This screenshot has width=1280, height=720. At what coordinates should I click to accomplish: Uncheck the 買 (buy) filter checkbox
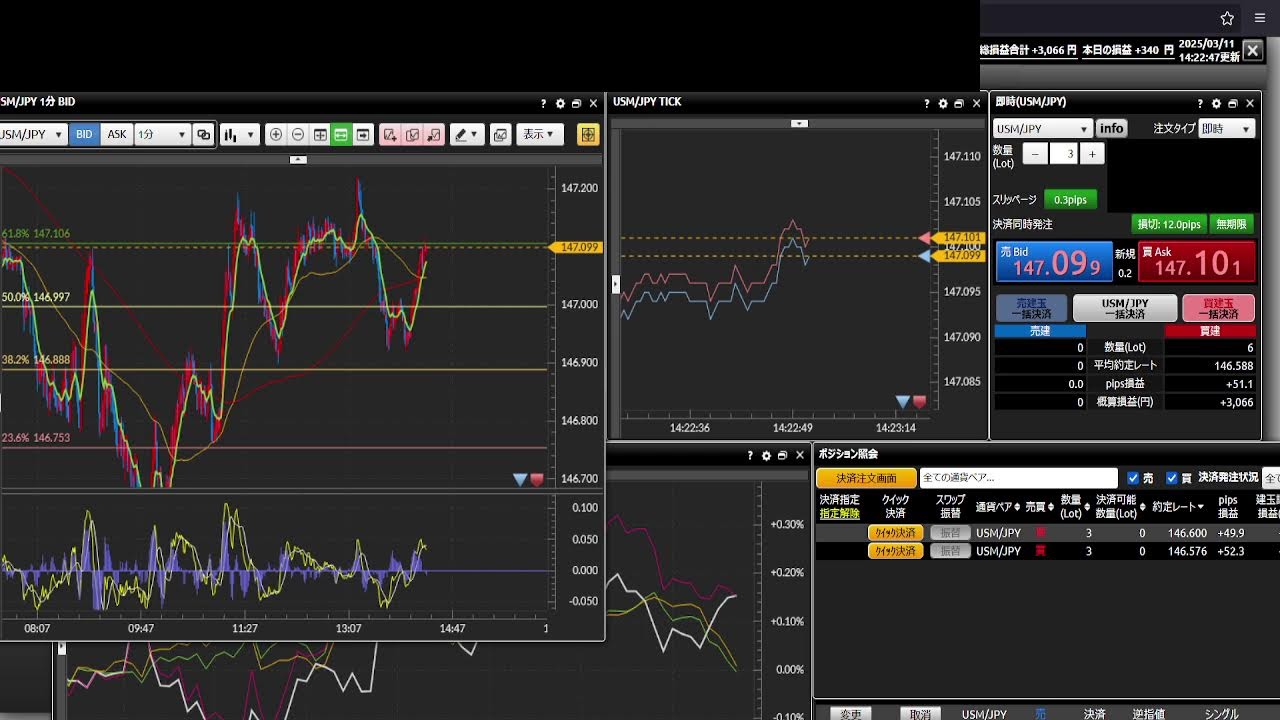point(1172,479)
